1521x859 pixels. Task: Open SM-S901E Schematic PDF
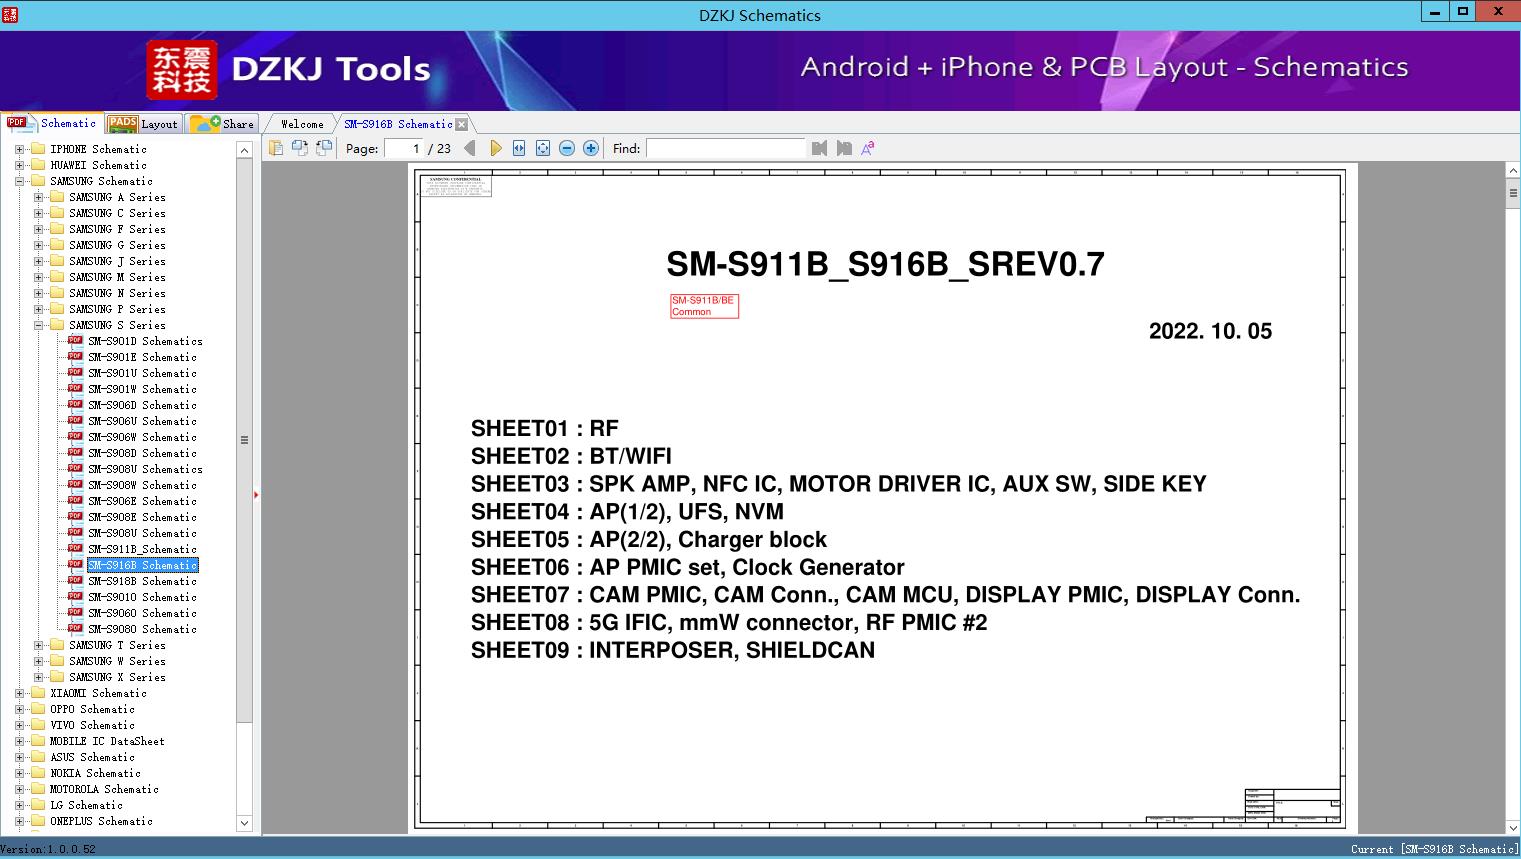(x=142, y=357)
